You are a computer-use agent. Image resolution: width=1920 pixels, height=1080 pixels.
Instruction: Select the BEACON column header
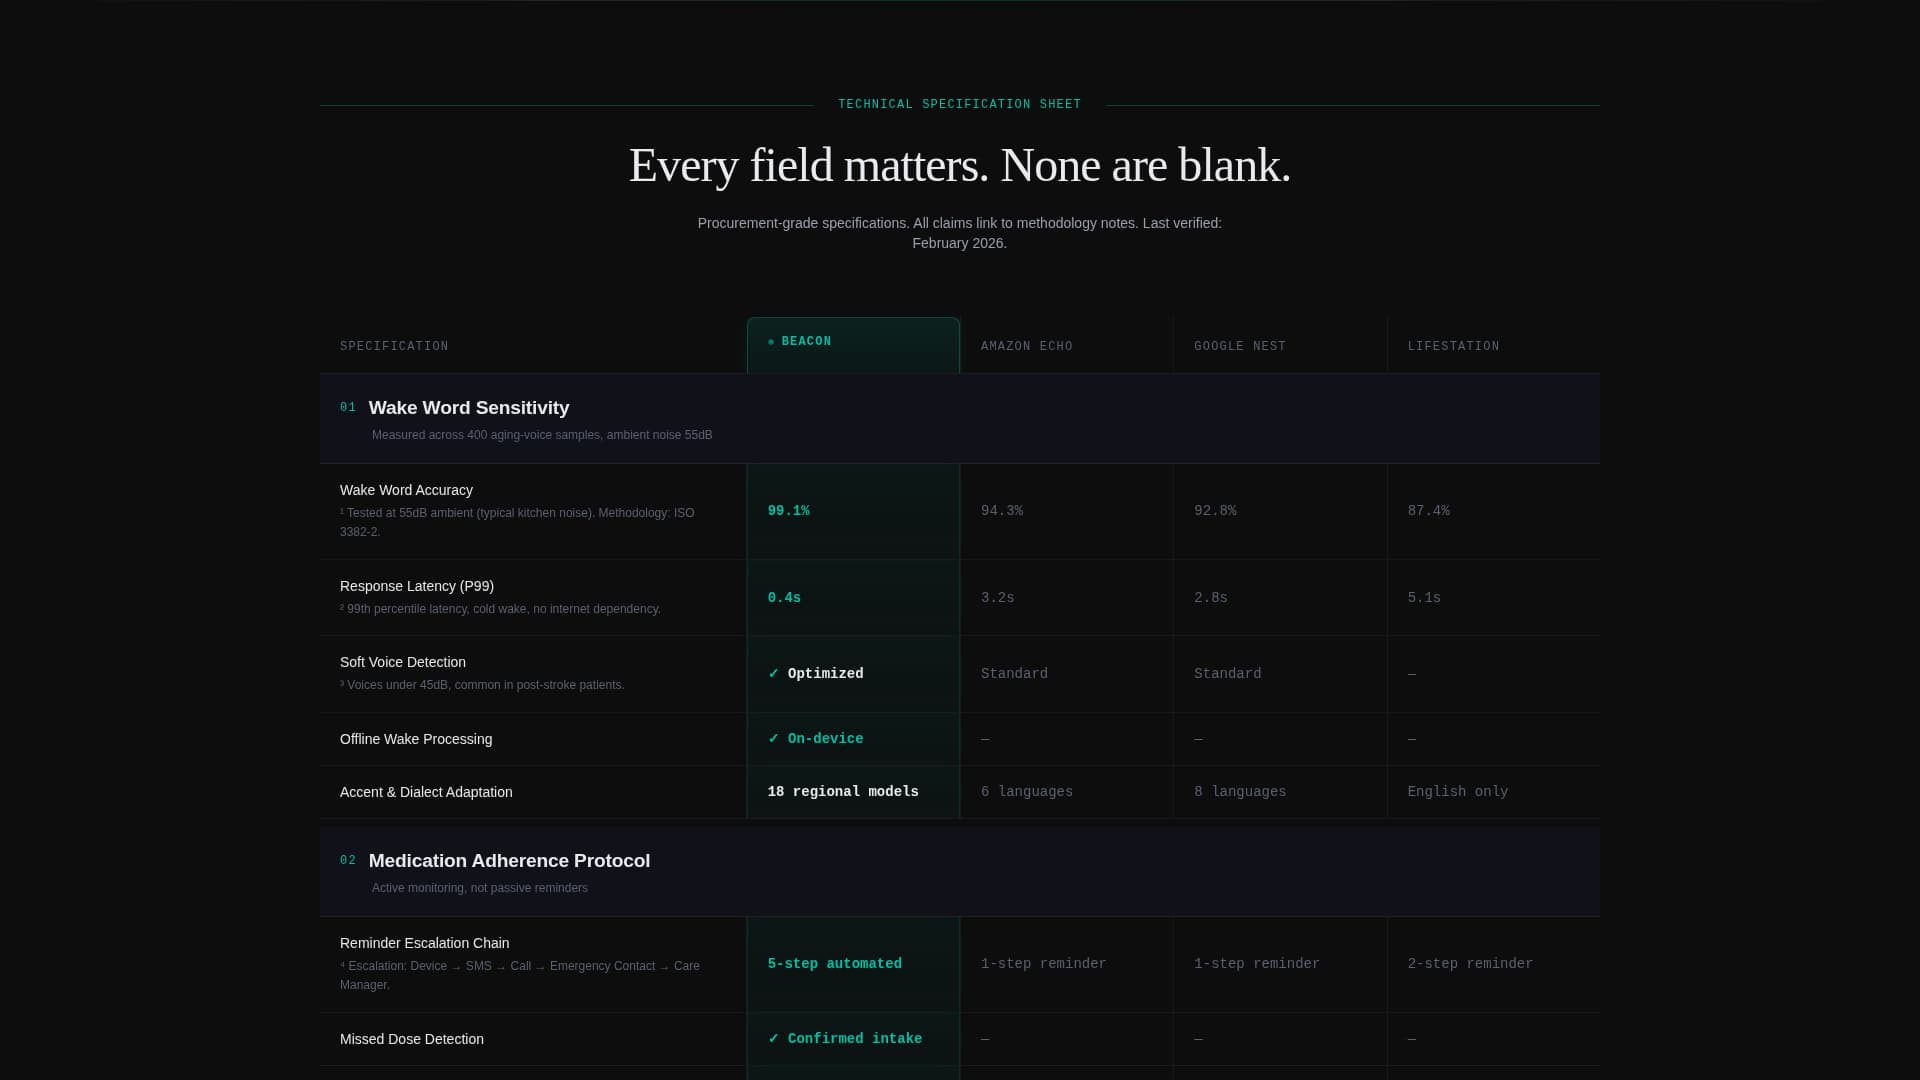pos(853,345)
